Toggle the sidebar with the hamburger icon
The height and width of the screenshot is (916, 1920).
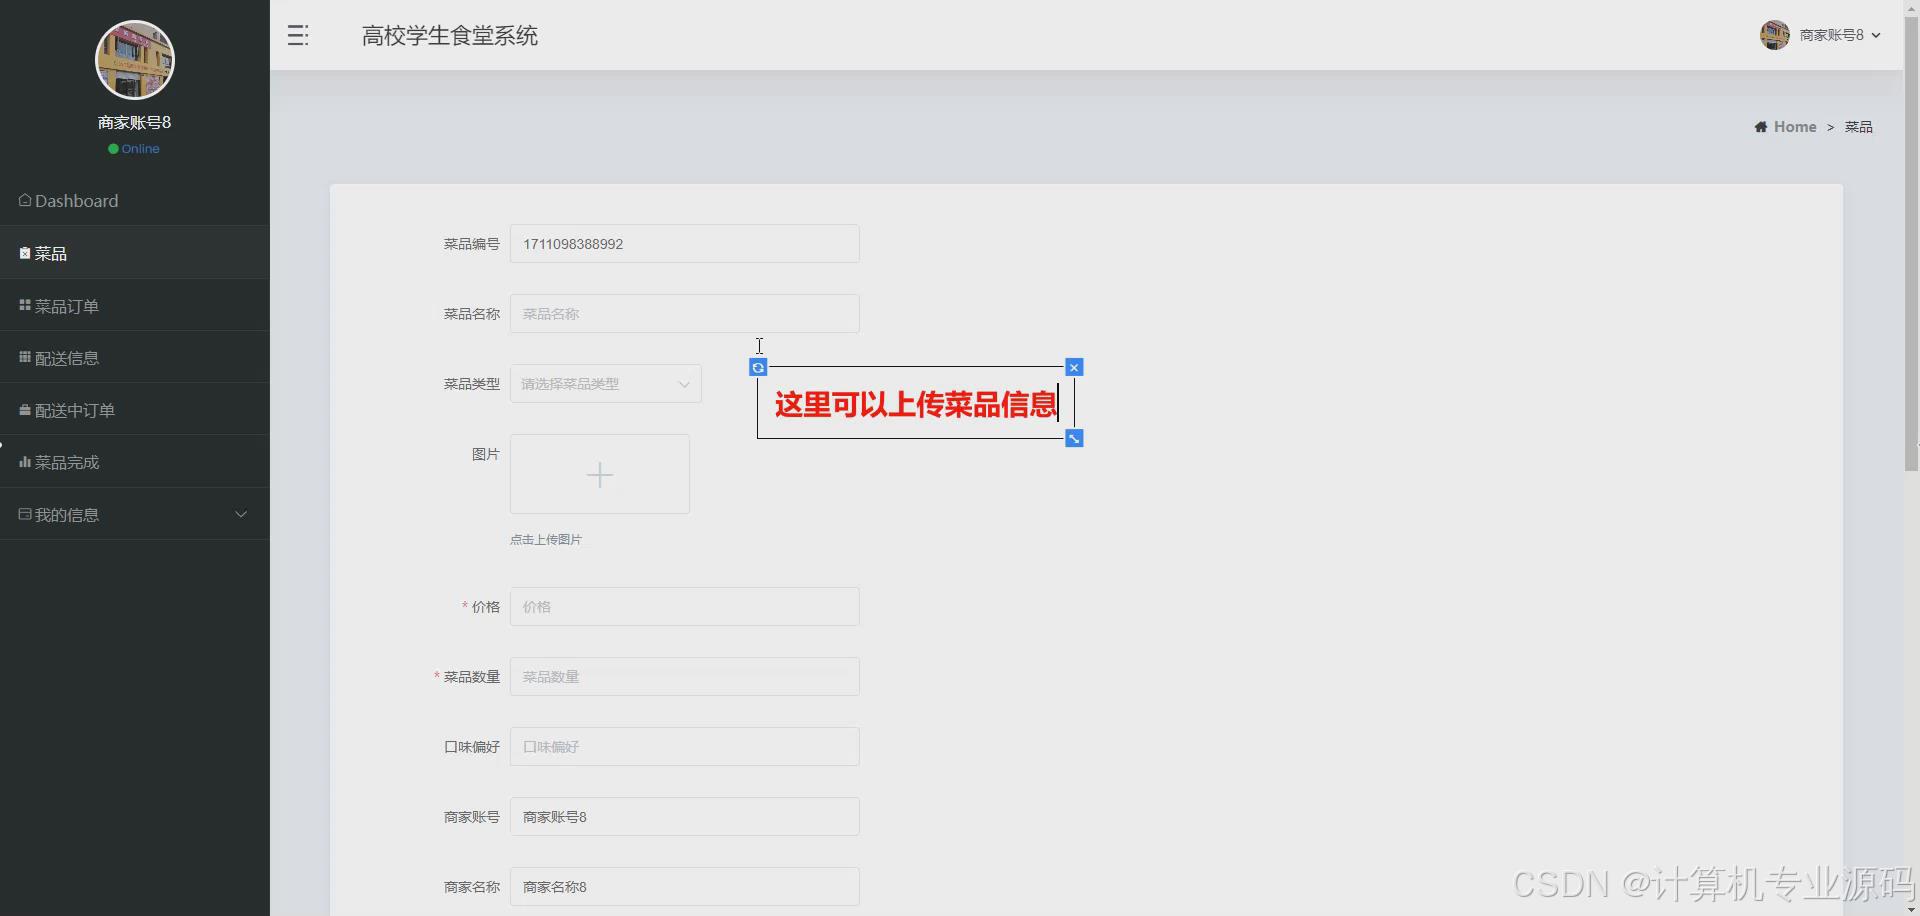(296, 35)
